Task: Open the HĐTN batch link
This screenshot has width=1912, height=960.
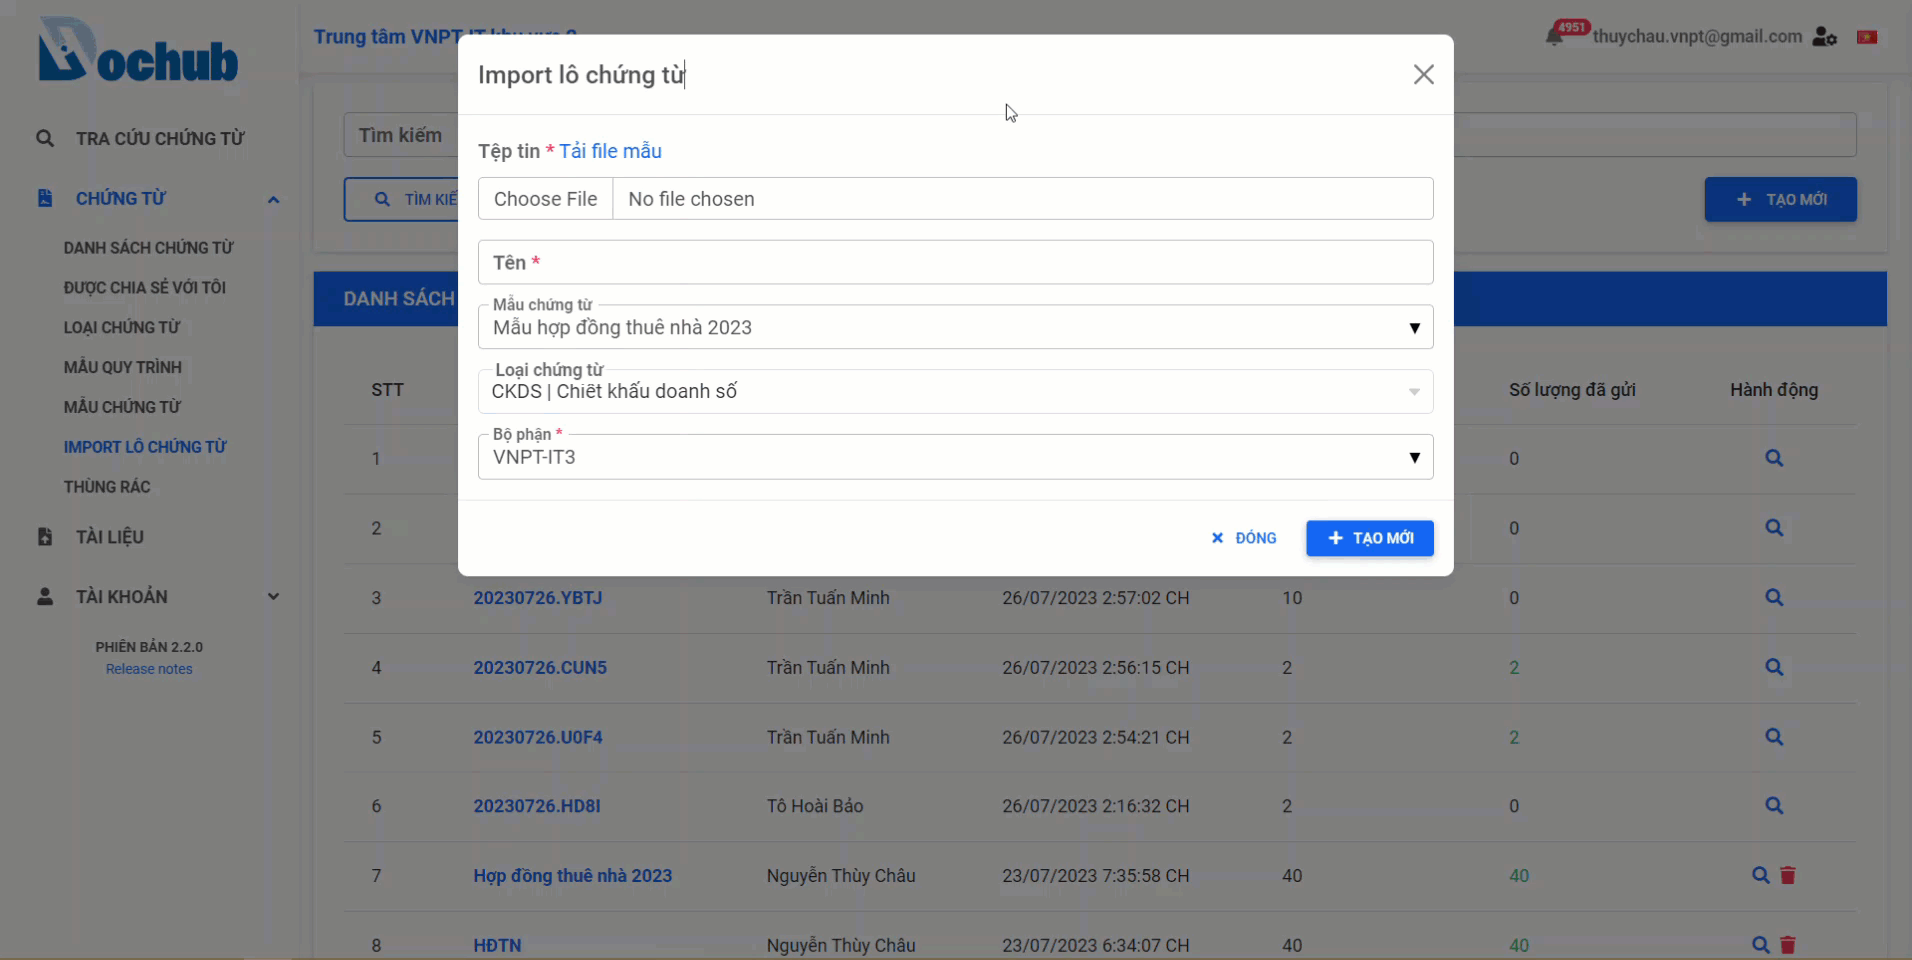Action: 497,945
